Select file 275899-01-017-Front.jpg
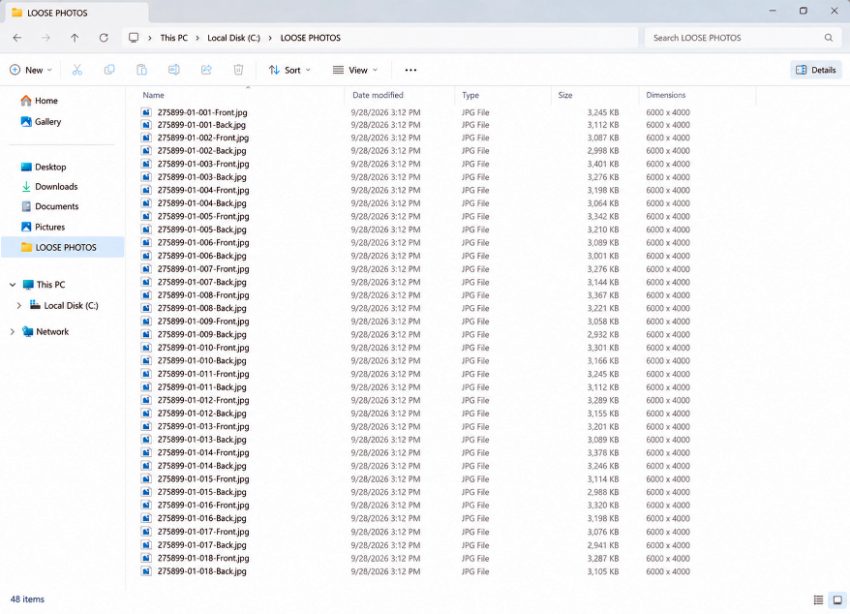 click(203, 532)
